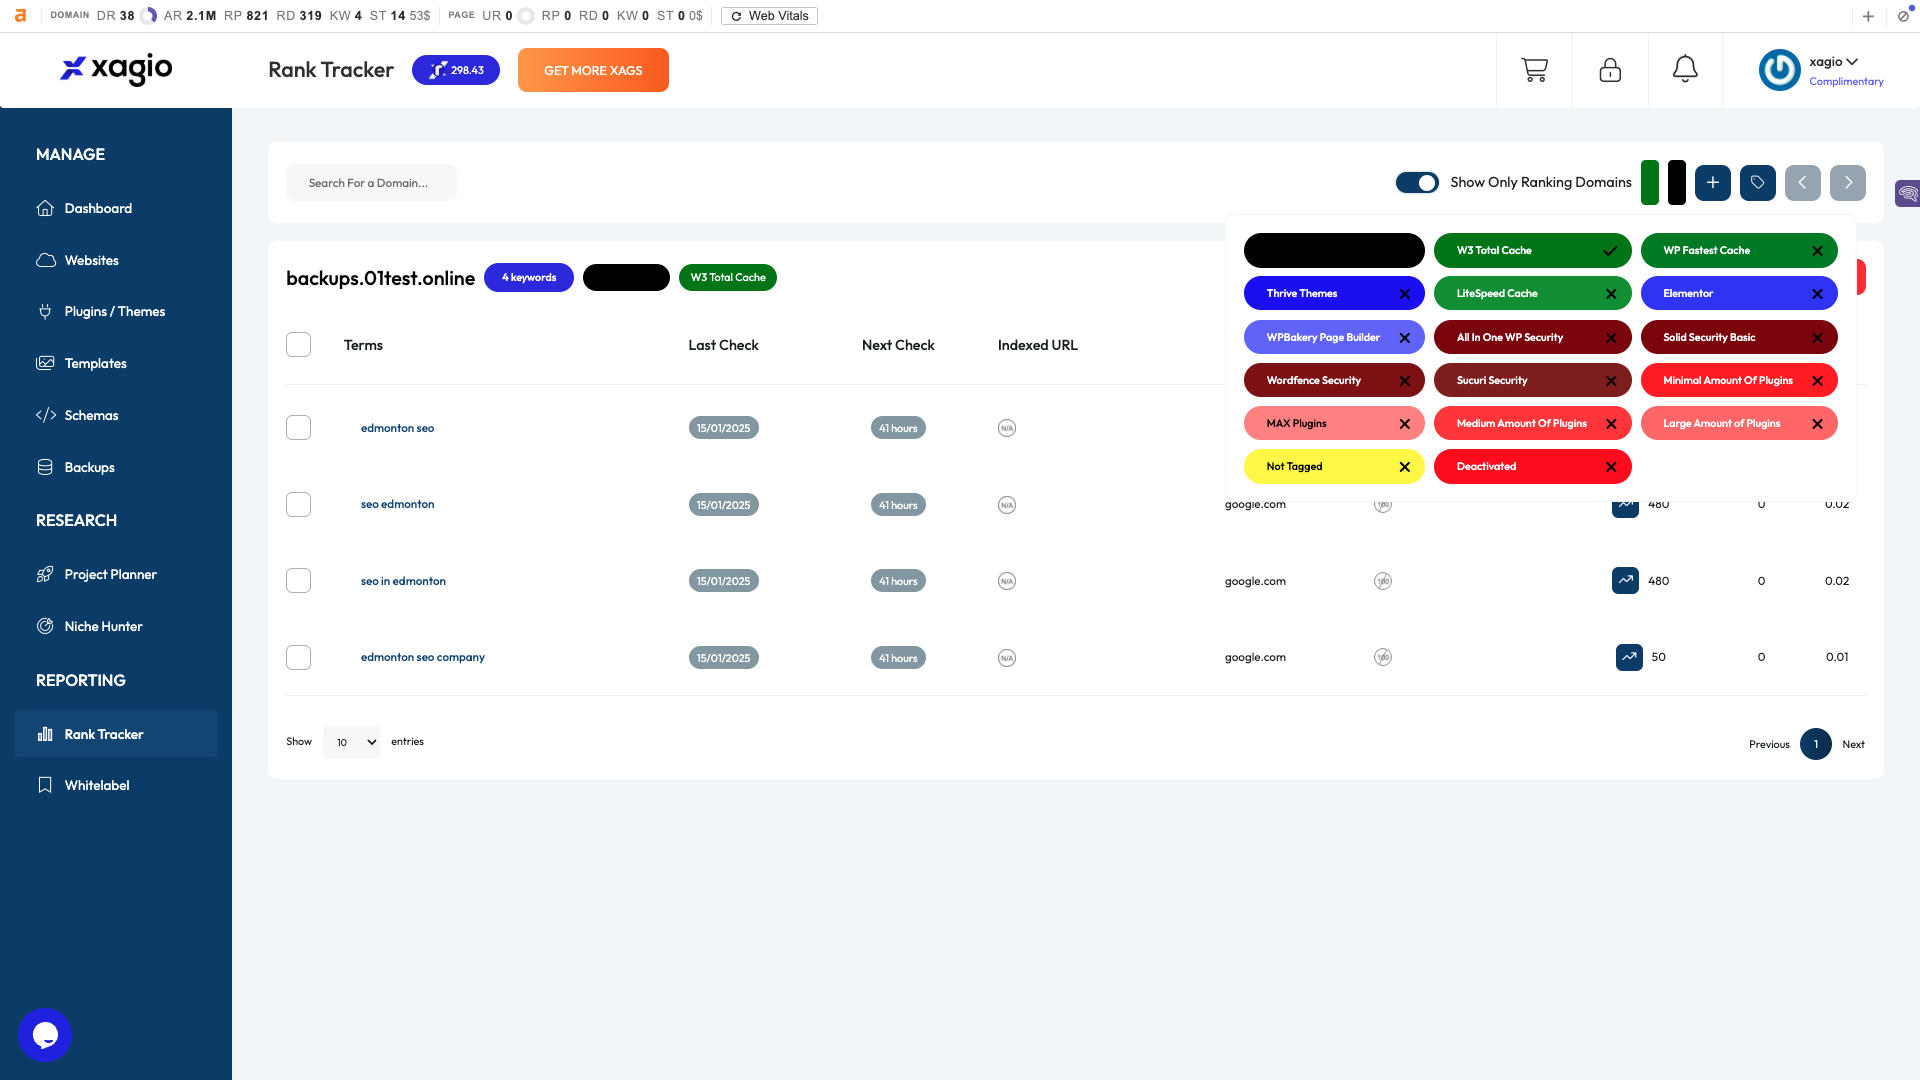Remove Not Tagged tag with X
The height and width of the screenshot is (1080, 1920).
tap(1404, 467)
